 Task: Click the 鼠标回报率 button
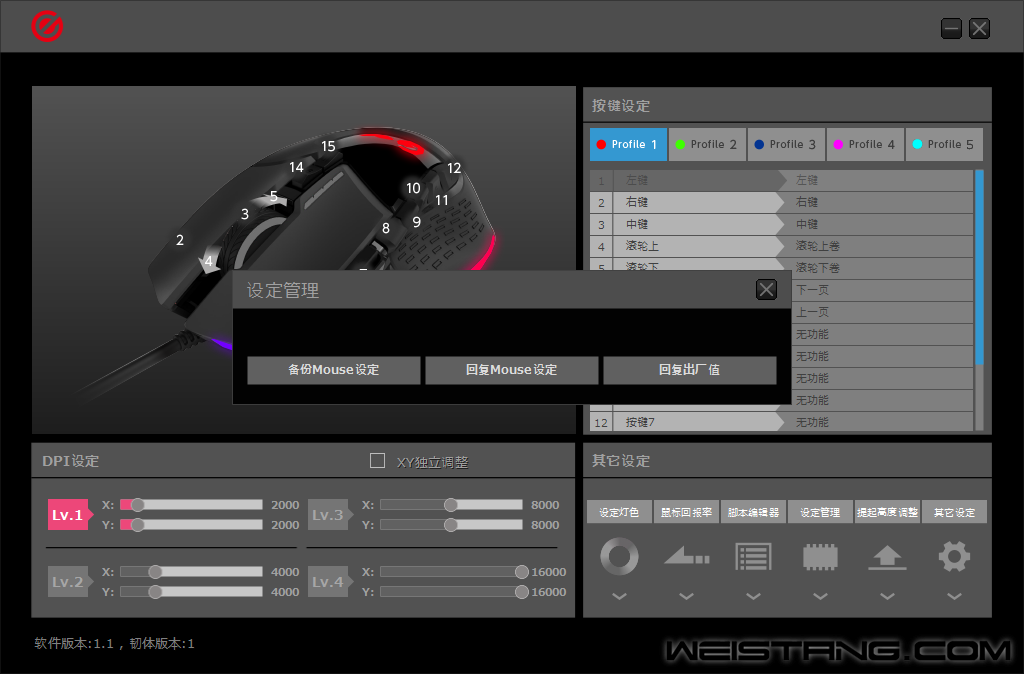686,512
